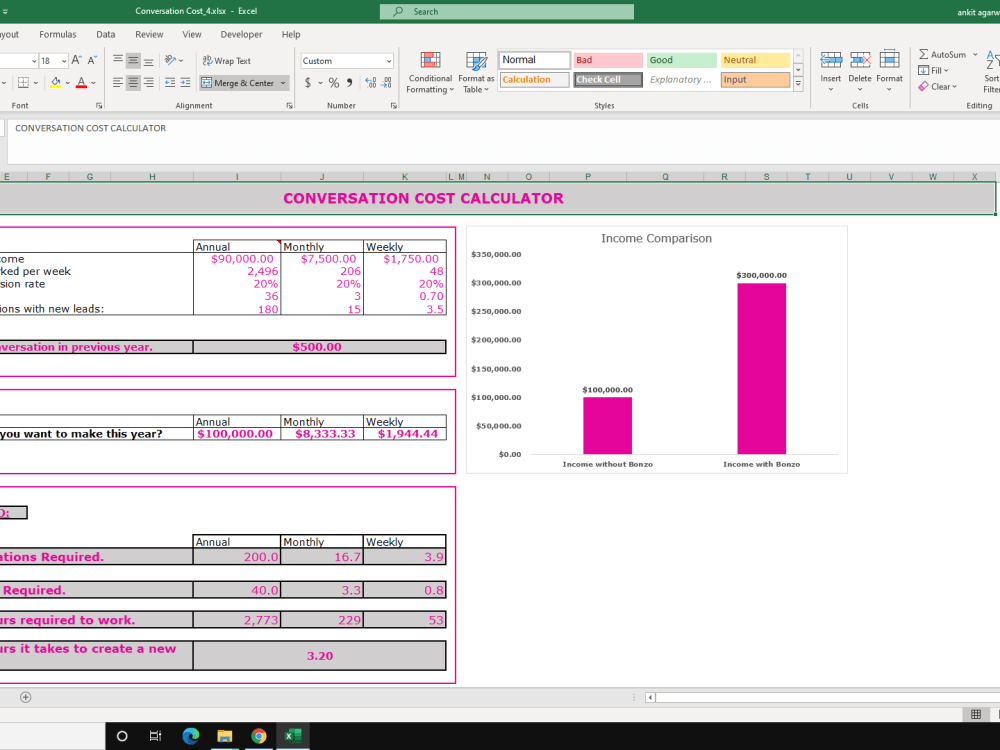Apply yellow highlight fill color

pos(54,81)
